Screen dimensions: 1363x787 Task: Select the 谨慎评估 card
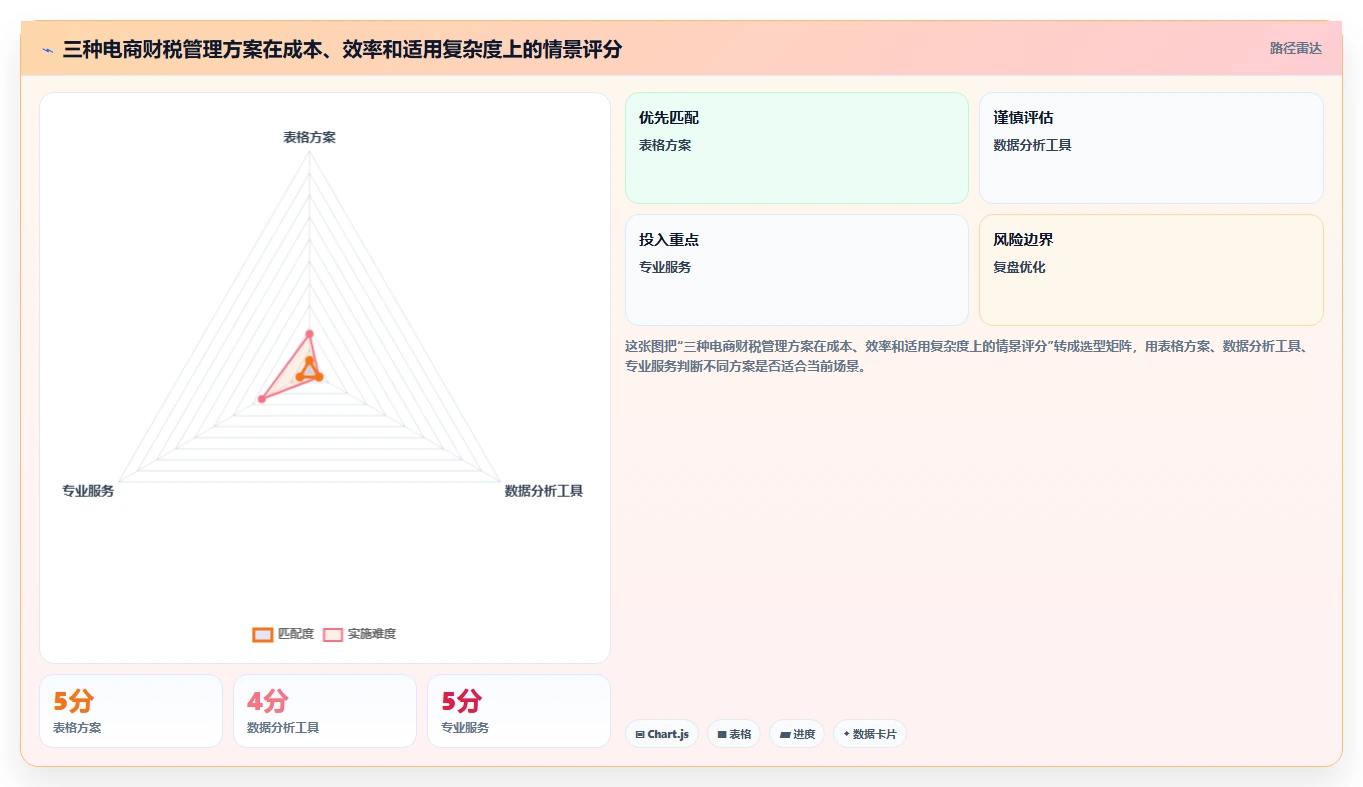pyautogui.click(x=1151, y=148)
